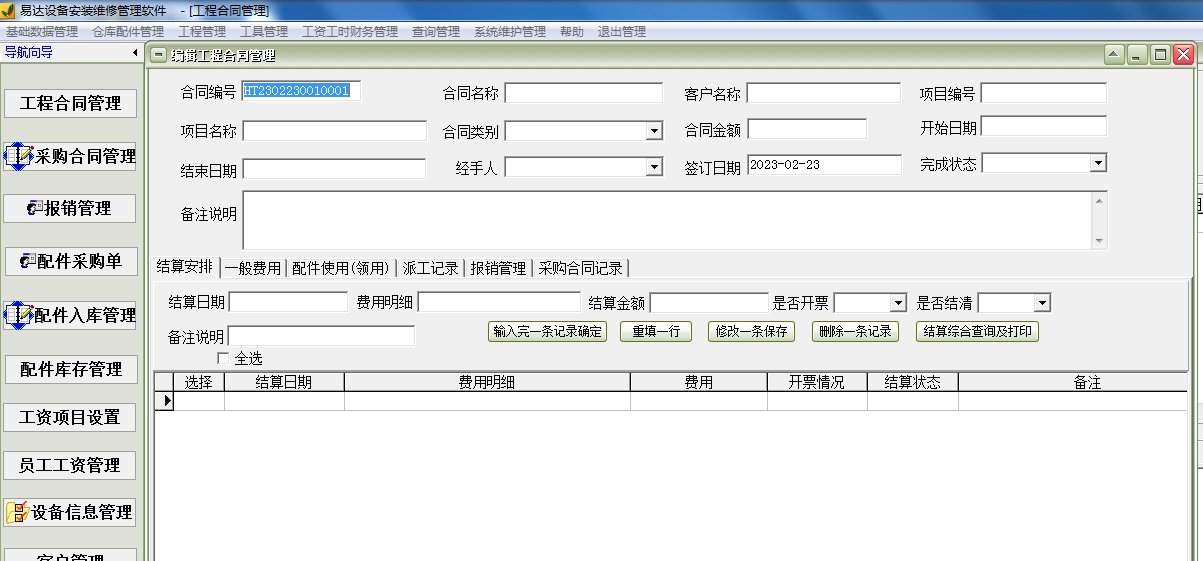Click the 结算状态 column header

point(913,382)
